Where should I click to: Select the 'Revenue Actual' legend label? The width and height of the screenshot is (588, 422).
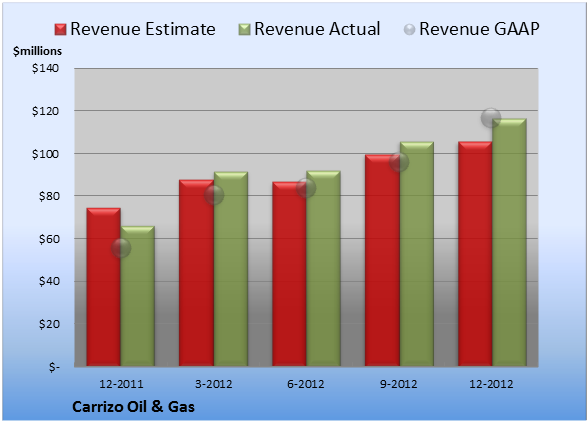[x=317, y=29]
